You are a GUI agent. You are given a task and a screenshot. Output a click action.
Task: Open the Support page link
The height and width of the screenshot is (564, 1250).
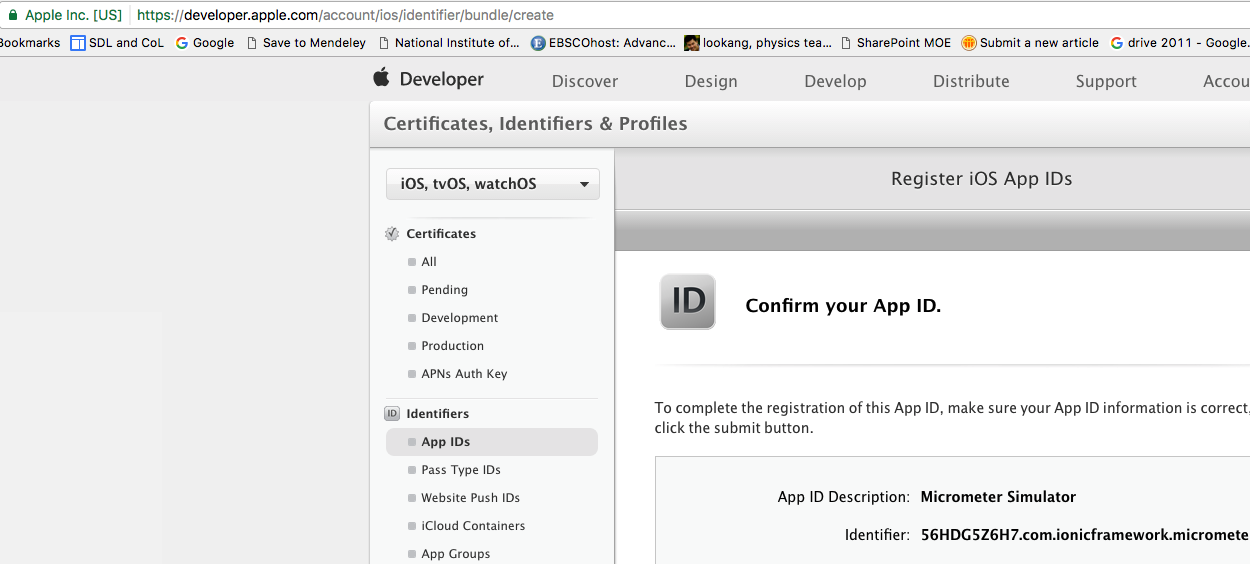pos(1106,81)
